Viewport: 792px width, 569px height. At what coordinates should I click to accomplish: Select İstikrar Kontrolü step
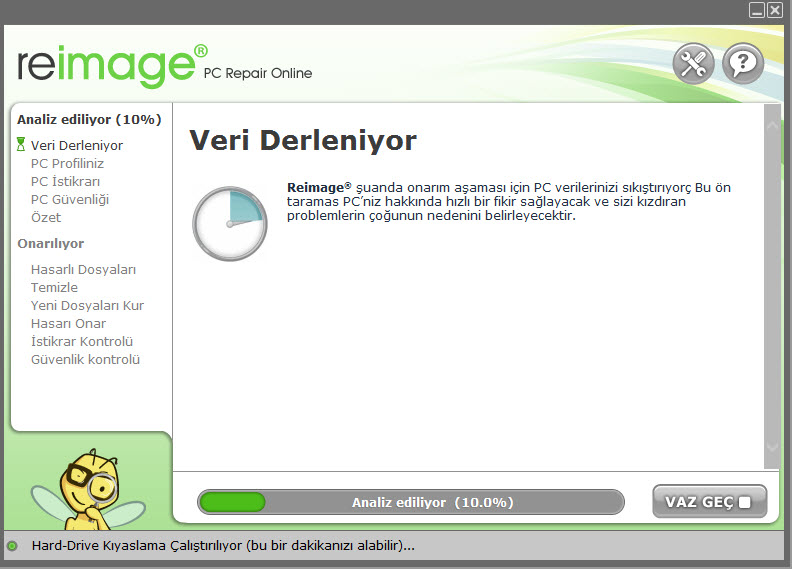tap(82, 341)
